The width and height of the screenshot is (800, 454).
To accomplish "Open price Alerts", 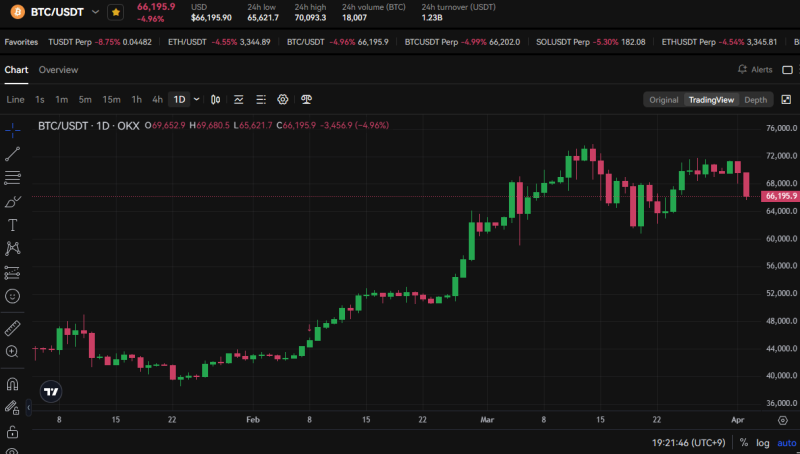I will coord(755,70).
